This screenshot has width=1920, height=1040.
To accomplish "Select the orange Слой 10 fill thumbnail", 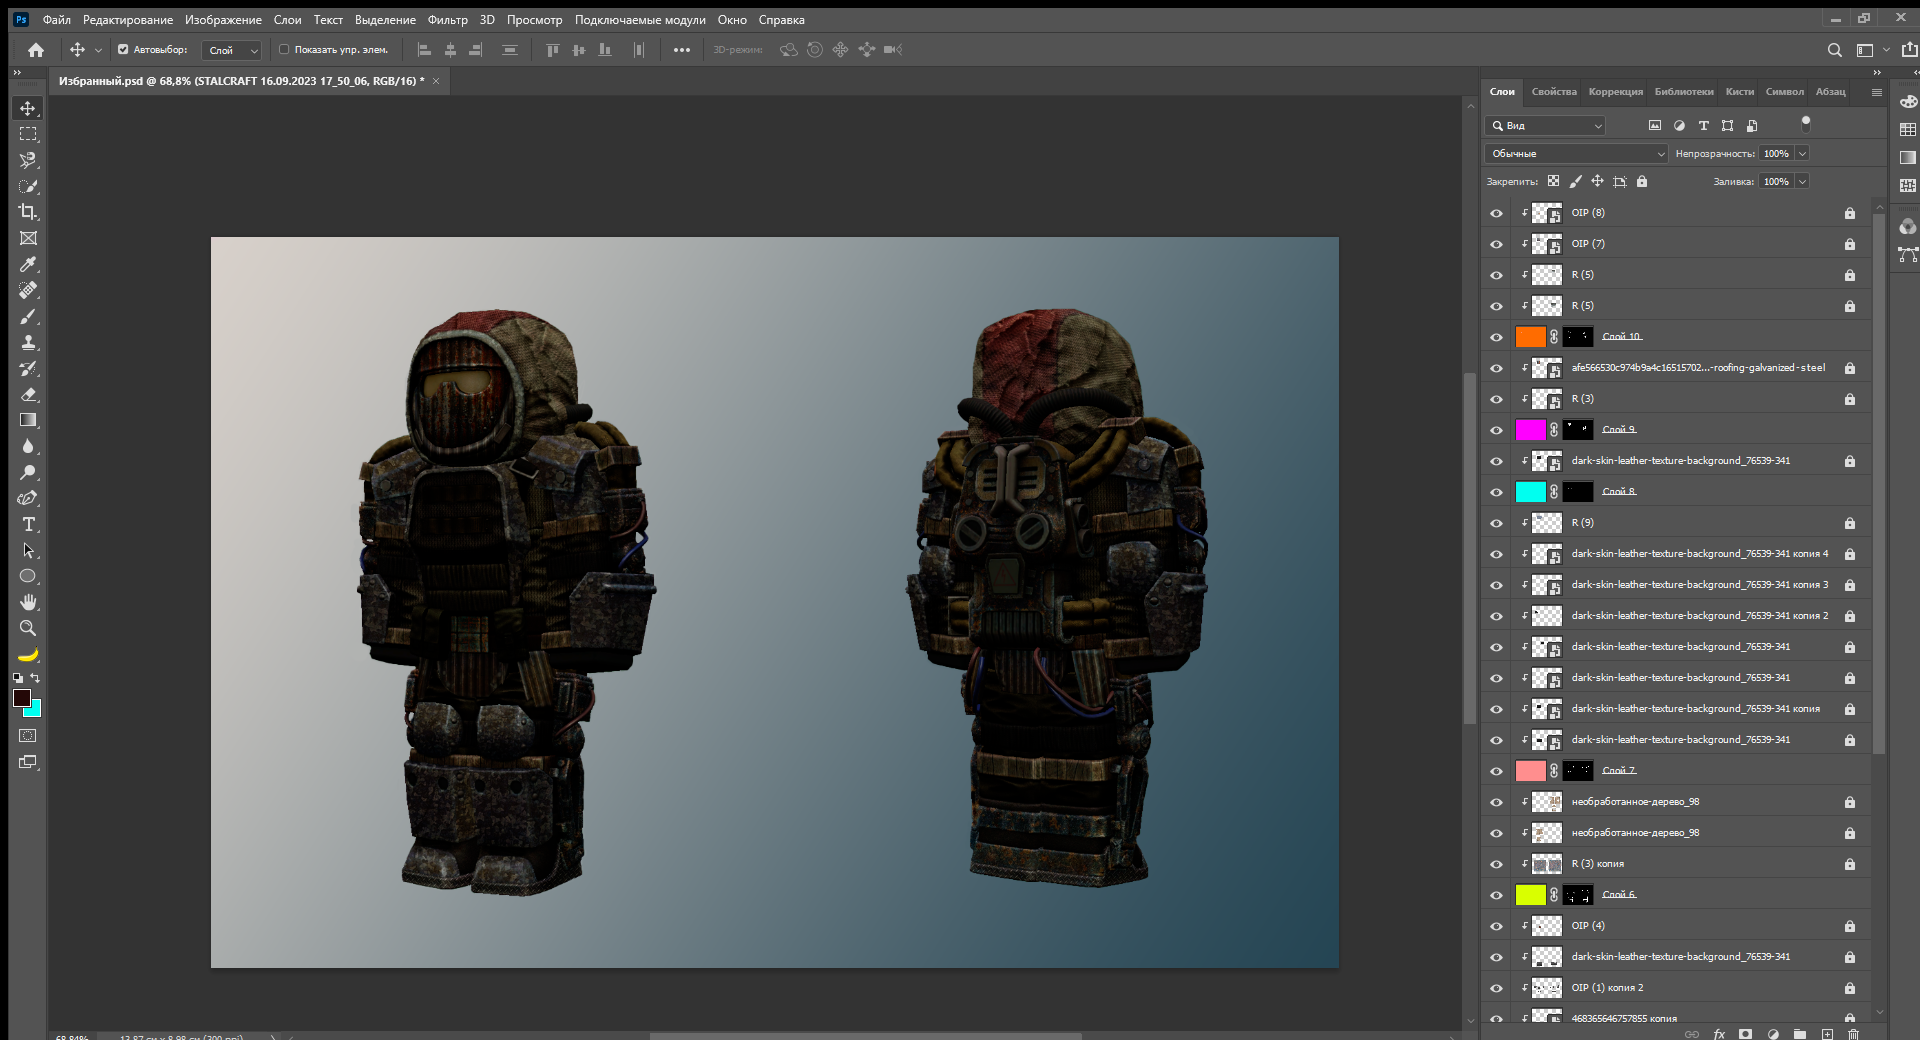I will click(x=1530, y=337).
